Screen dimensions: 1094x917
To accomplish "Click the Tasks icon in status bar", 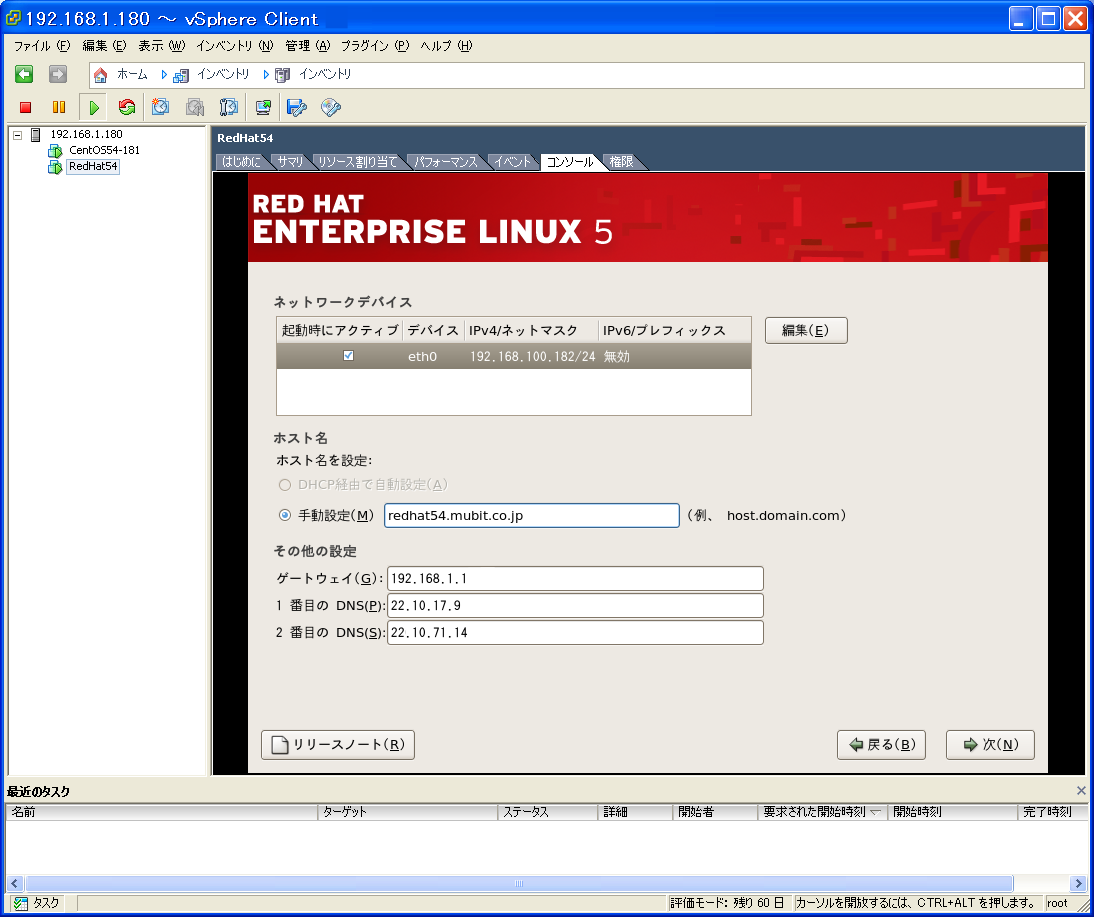I will point(21,903).
